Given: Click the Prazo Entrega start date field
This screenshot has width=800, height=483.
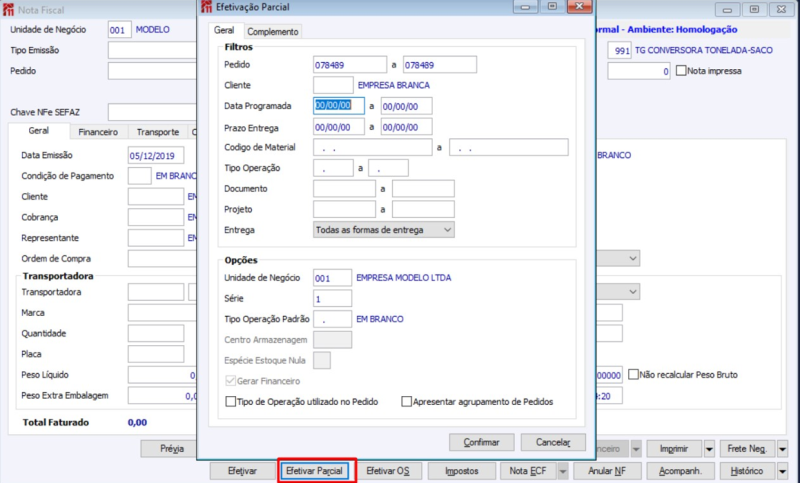Looking at the screenshot, I should coord(339,127).
